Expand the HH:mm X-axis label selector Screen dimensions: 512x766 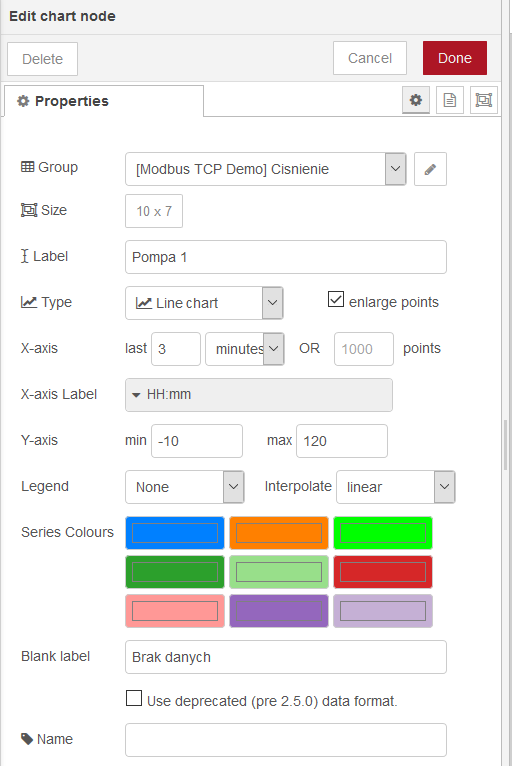coord(259,395)
